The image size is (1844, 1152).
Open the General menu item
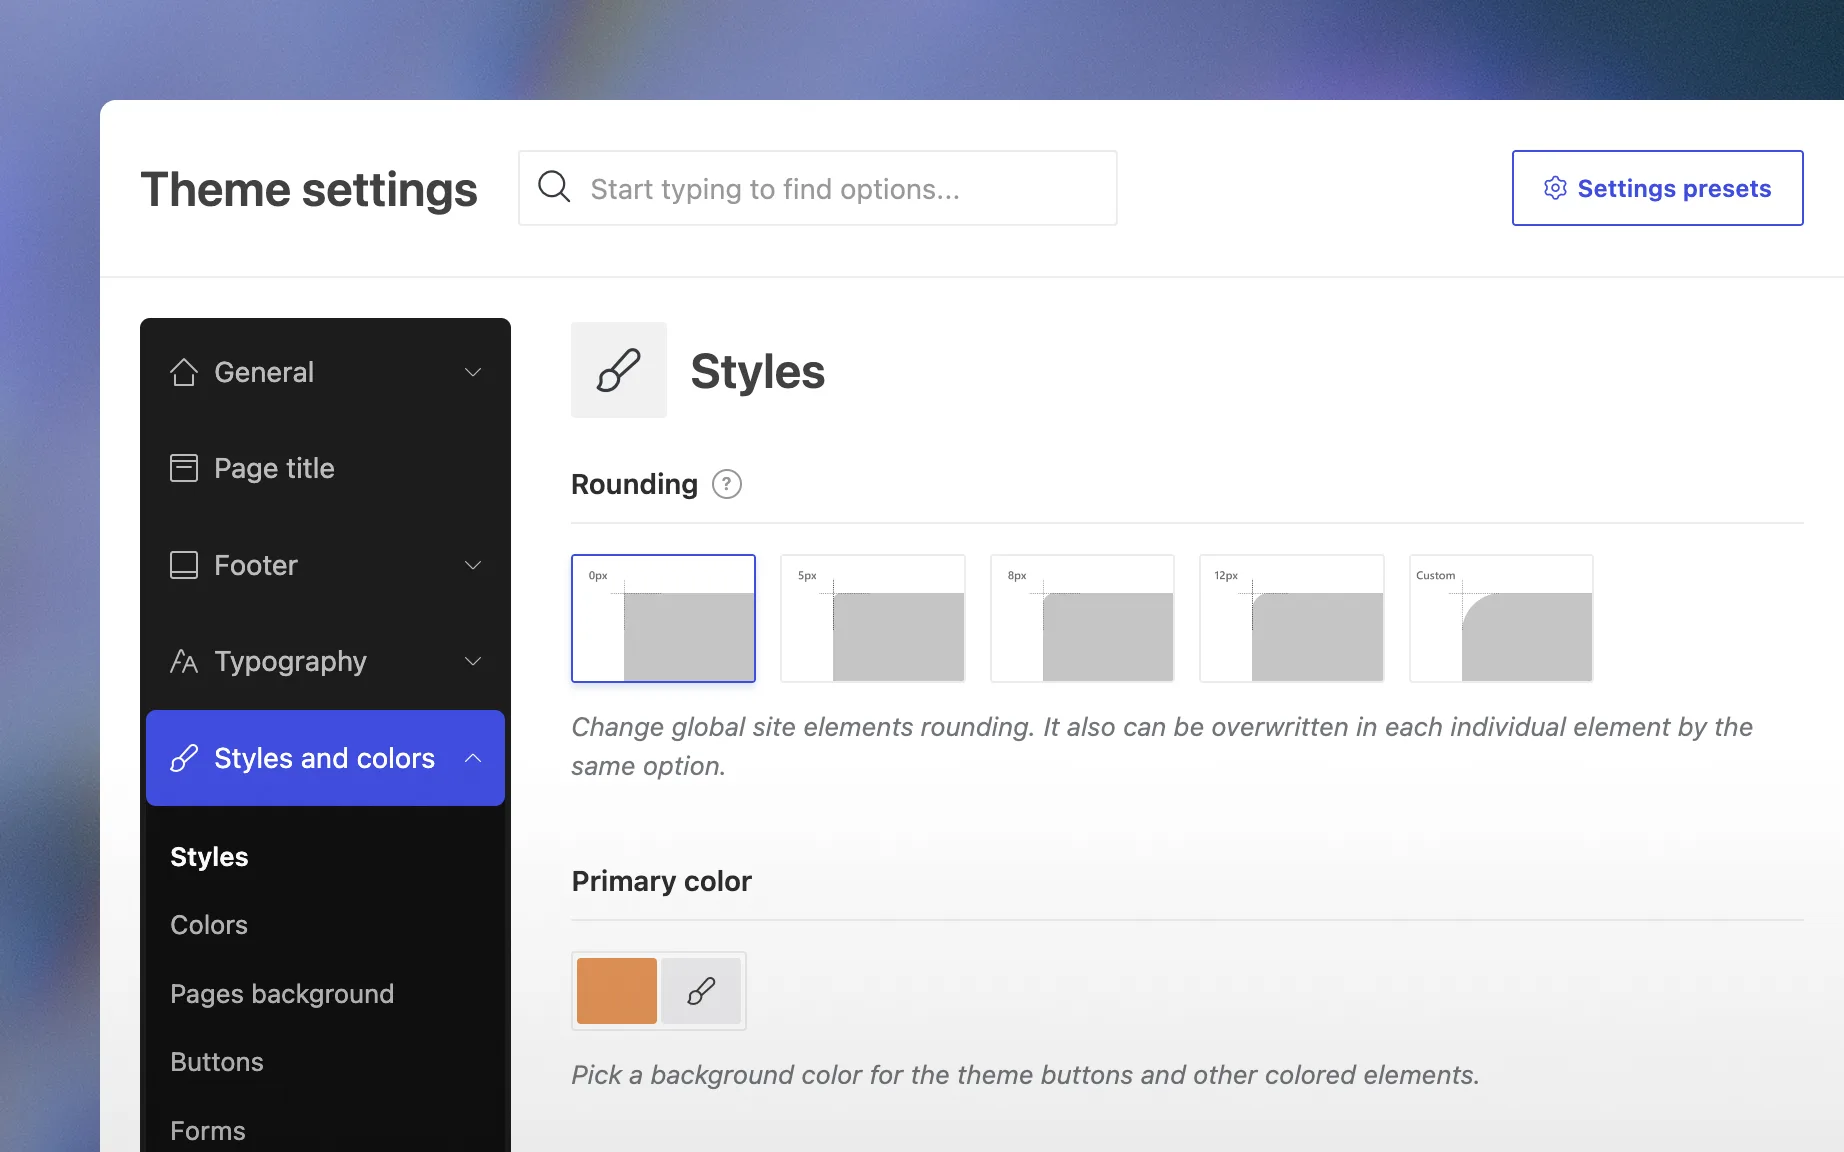pos(325,372)
